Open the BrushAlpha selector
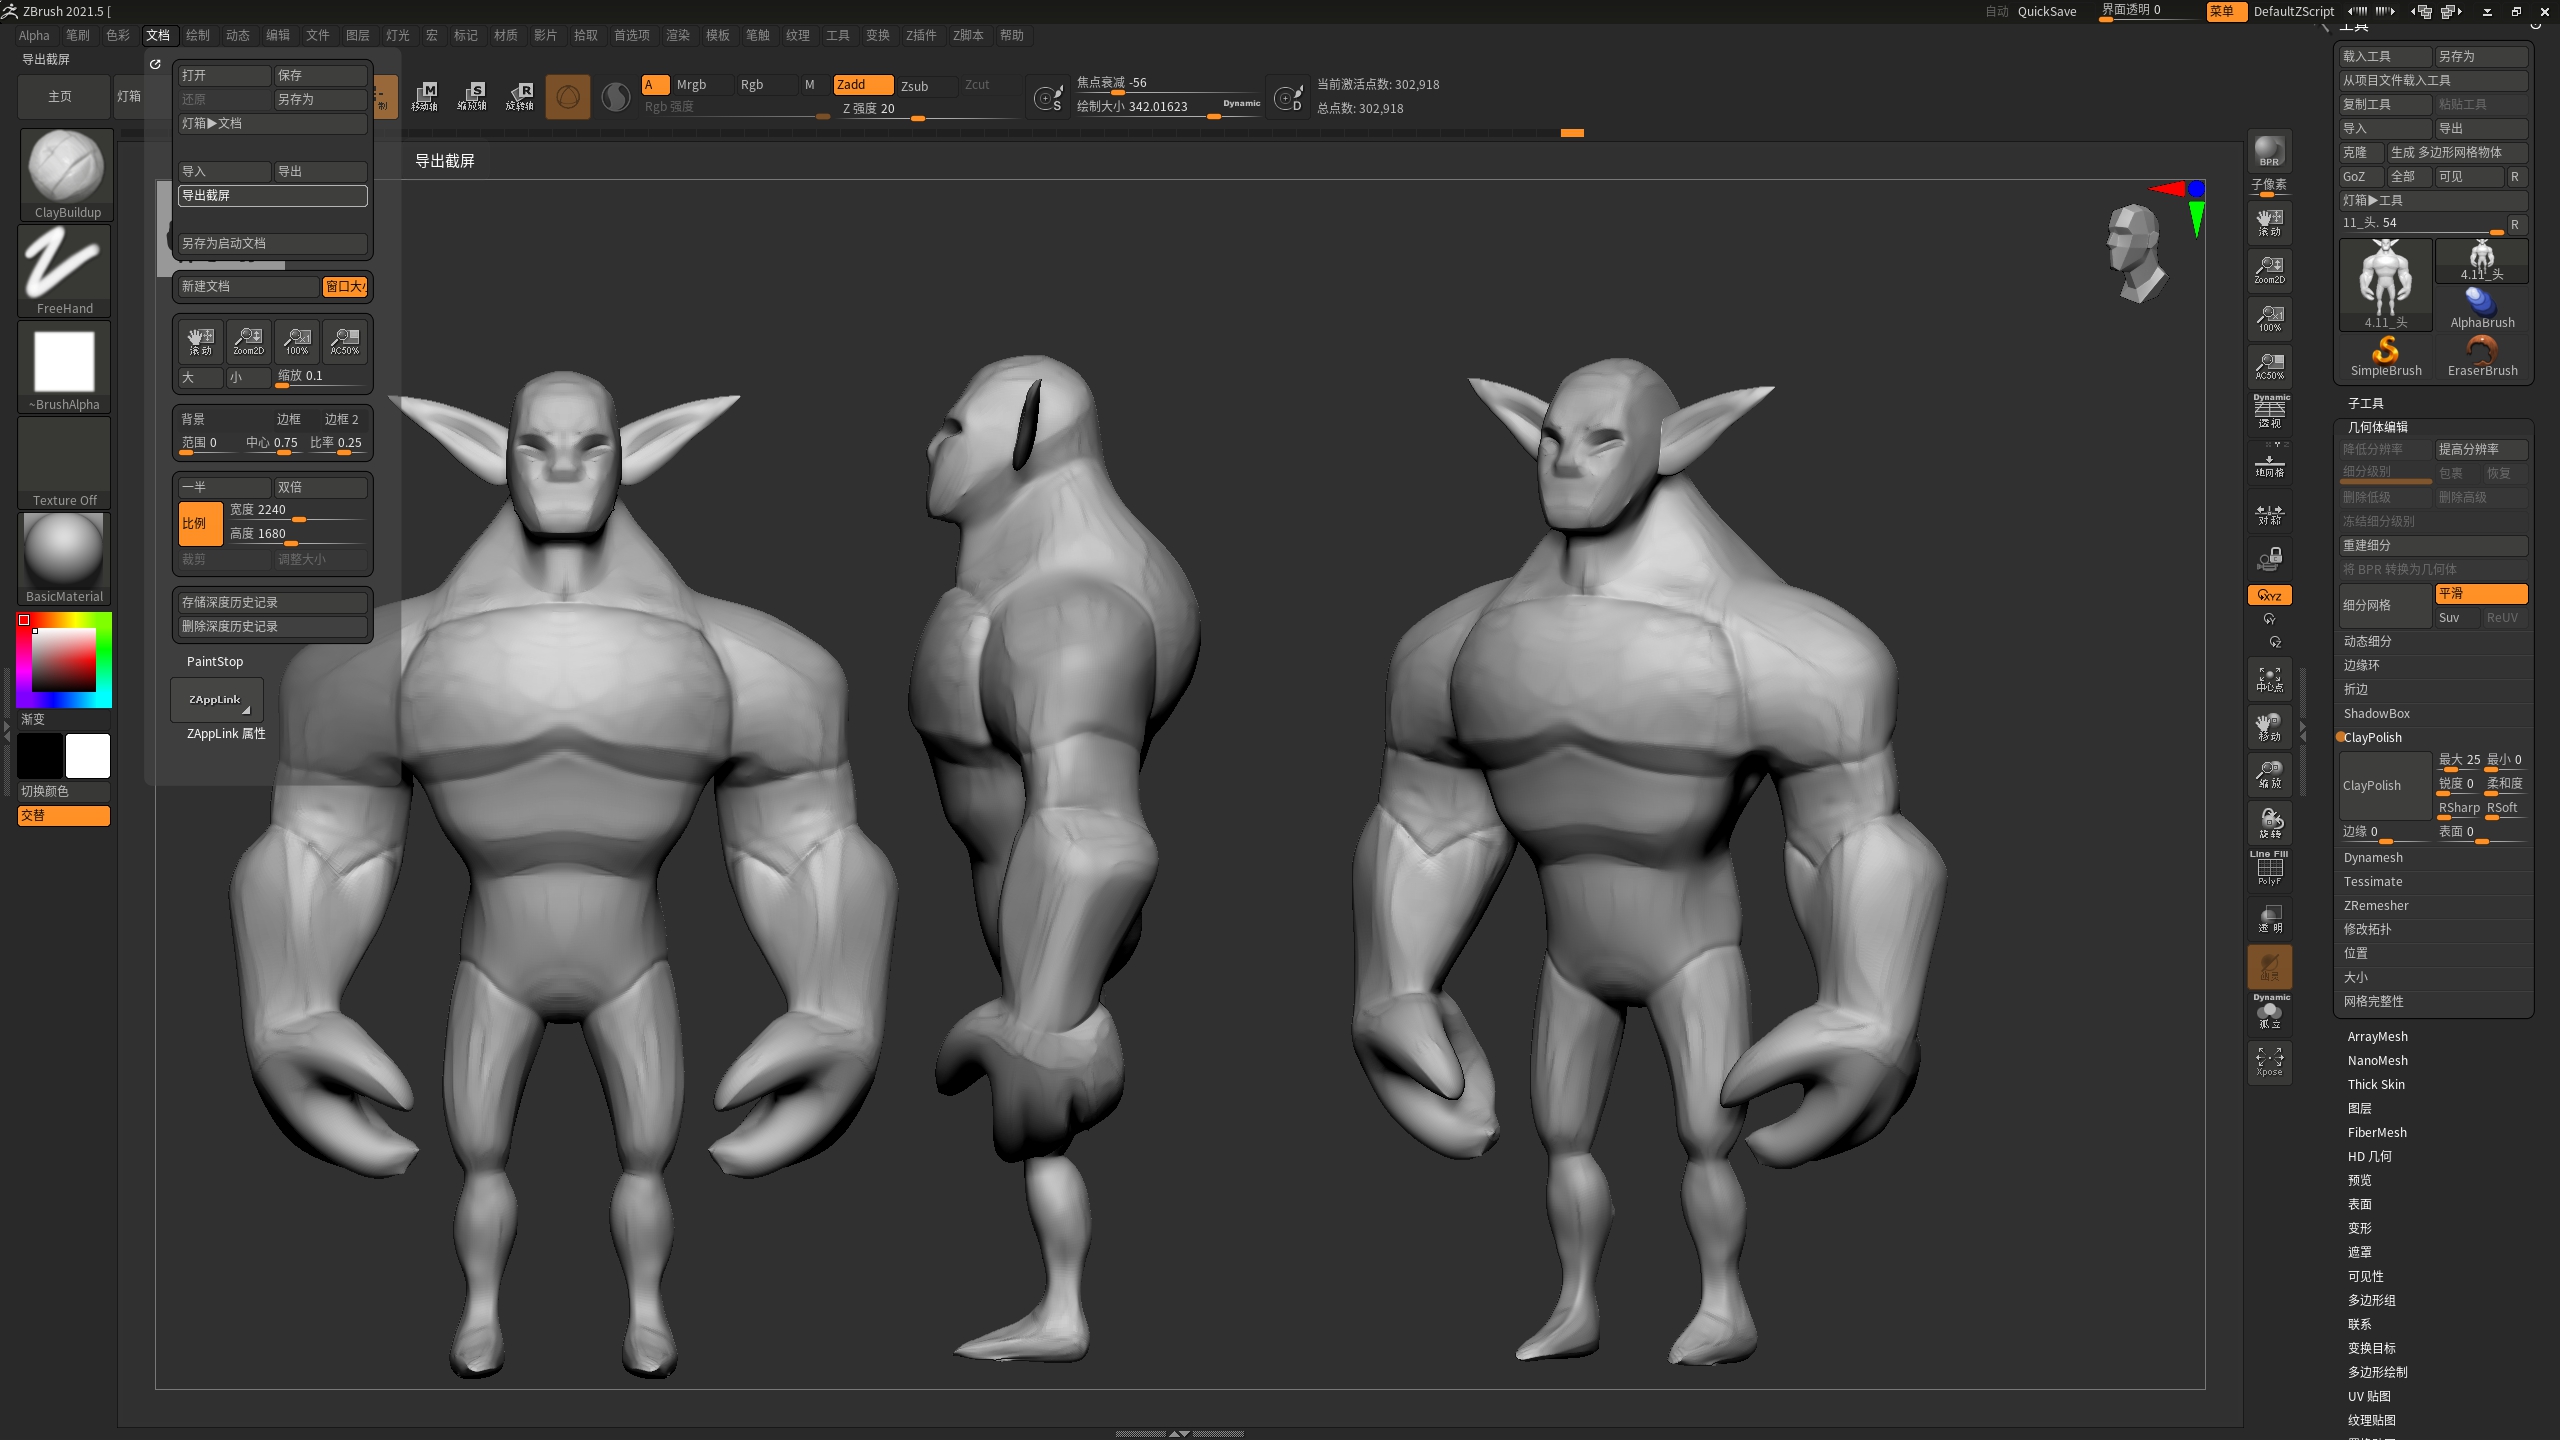The width and height of the screenshot is (2560, 1440). tap(65, 366)
